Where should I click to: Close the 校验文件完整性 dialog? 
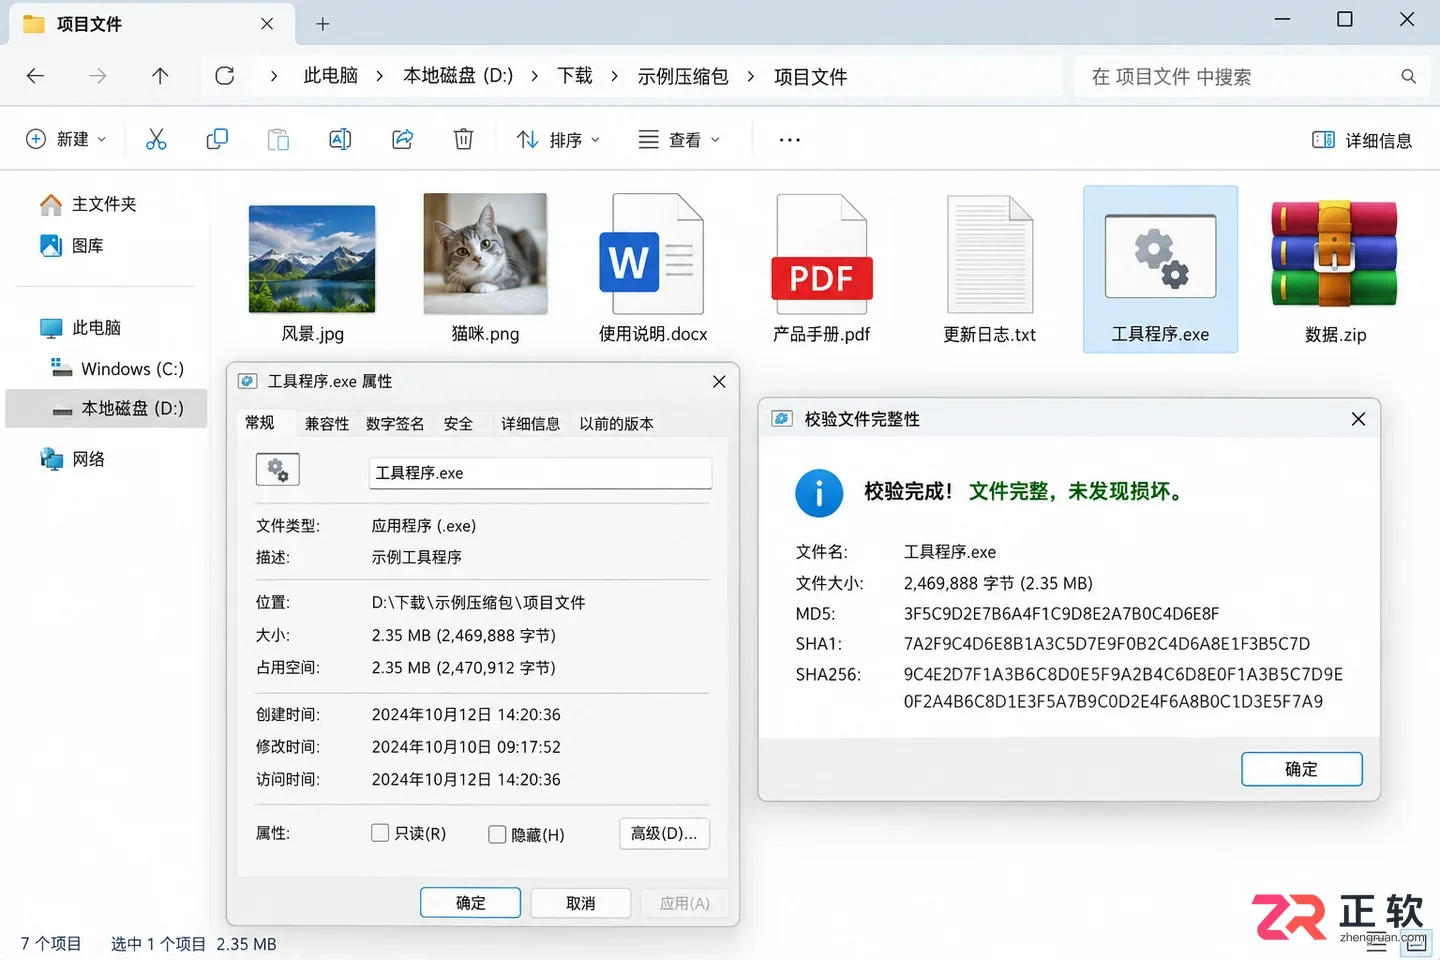click(1358, 419)
